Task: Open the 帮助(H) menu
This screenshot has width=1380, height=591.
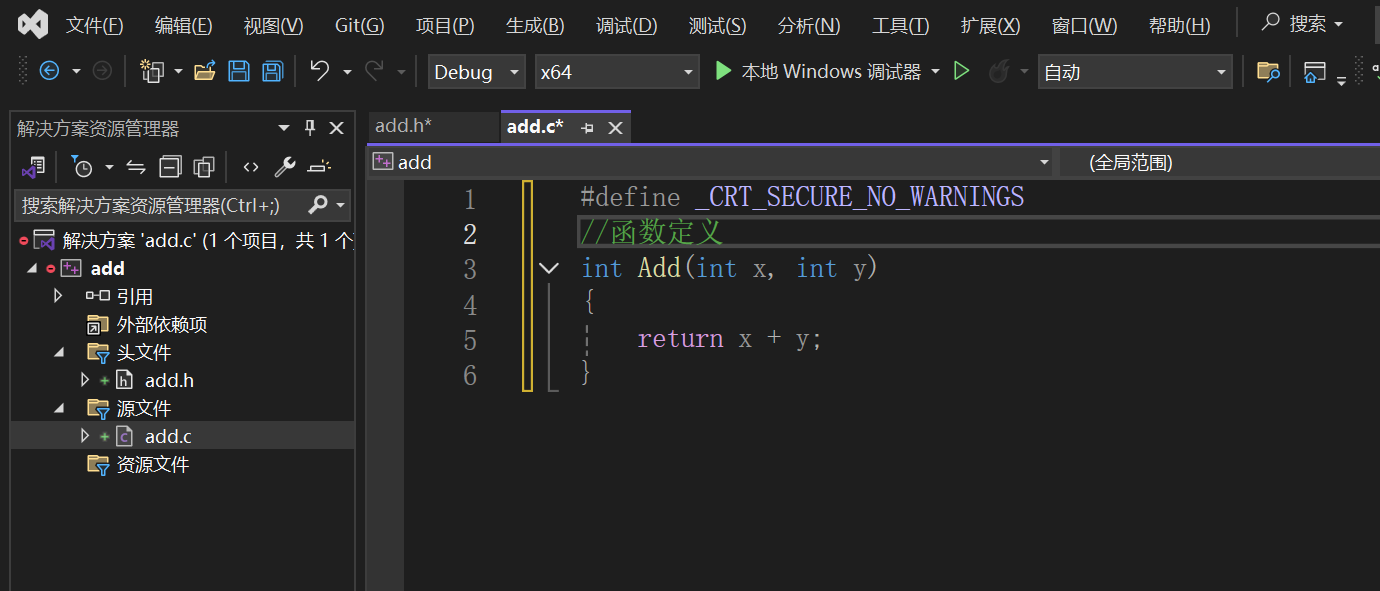Action: (x=1179, y=25)
